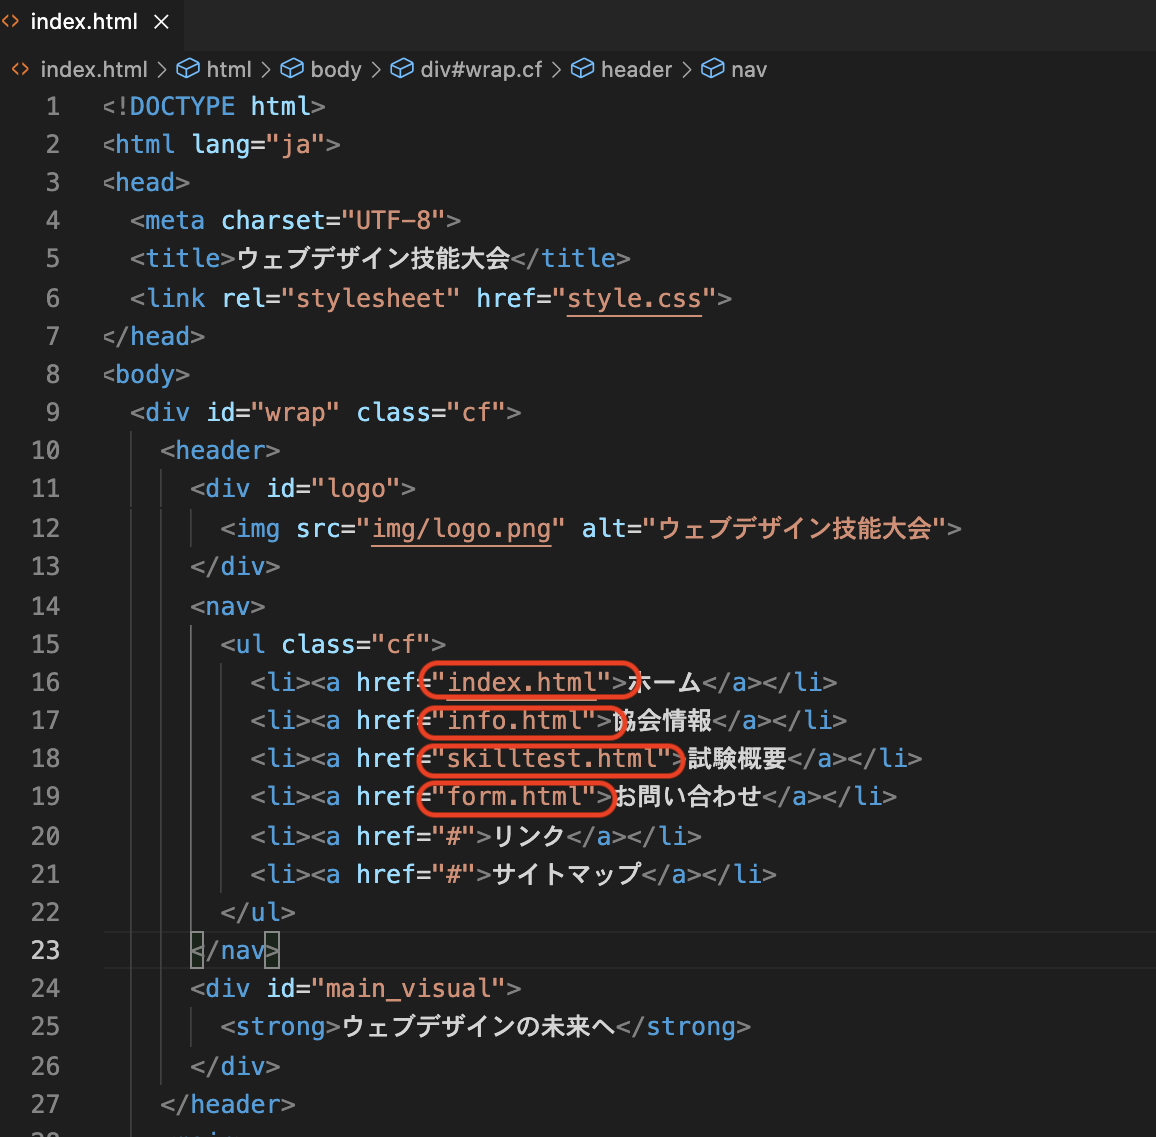Click the closing head tag on line 7
The width and height of the screenshot is (1156, 1137).
tap(153, 336)
